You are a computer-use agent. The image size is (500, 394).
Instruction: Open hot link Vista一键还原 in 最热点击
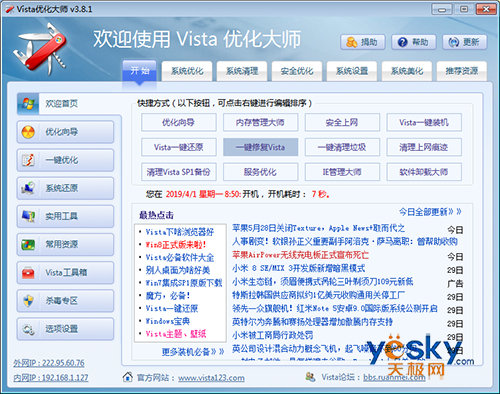pos(172,308)
